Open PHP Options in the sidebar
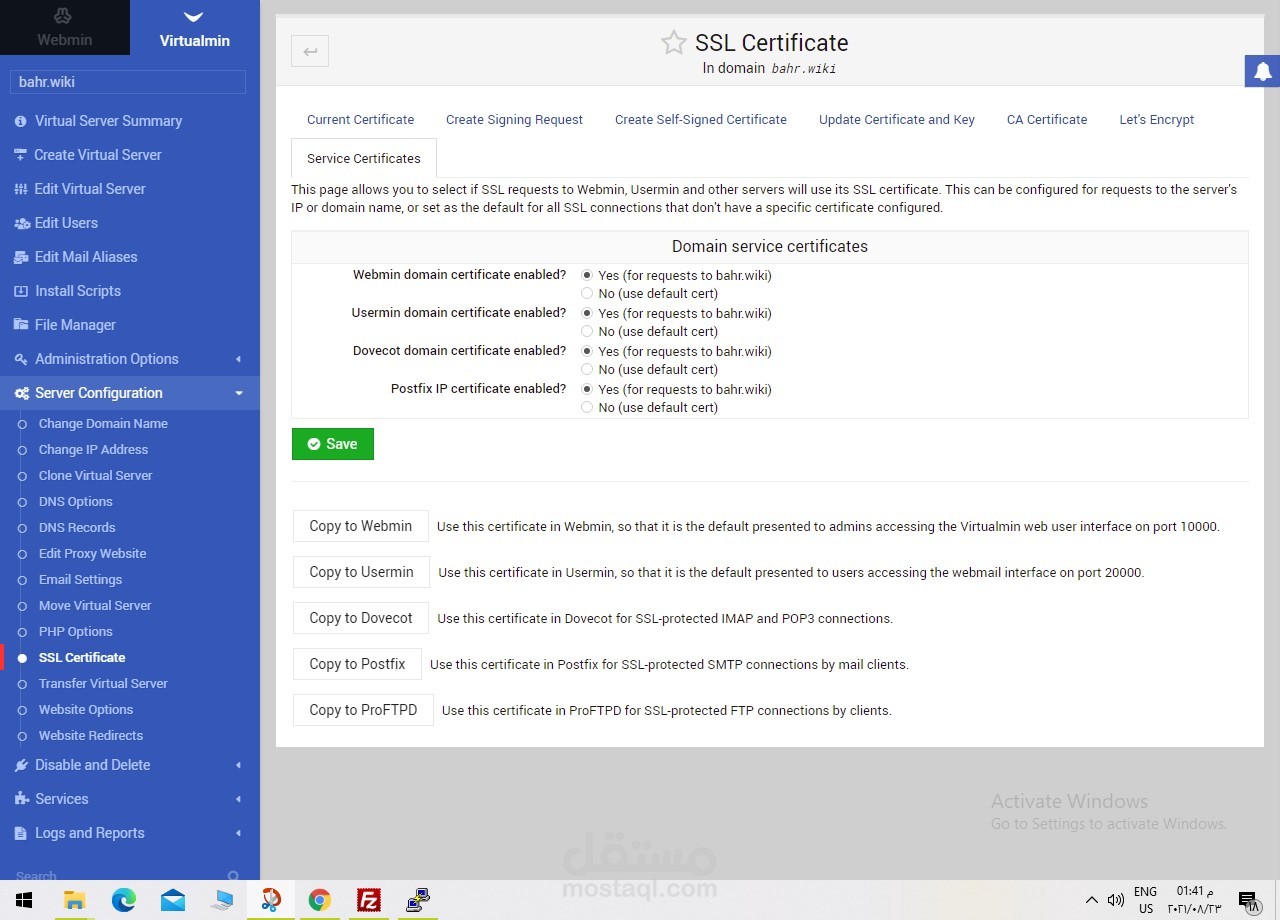The height and width of the screenshot is (920, 1280). [x=75, y=631]
